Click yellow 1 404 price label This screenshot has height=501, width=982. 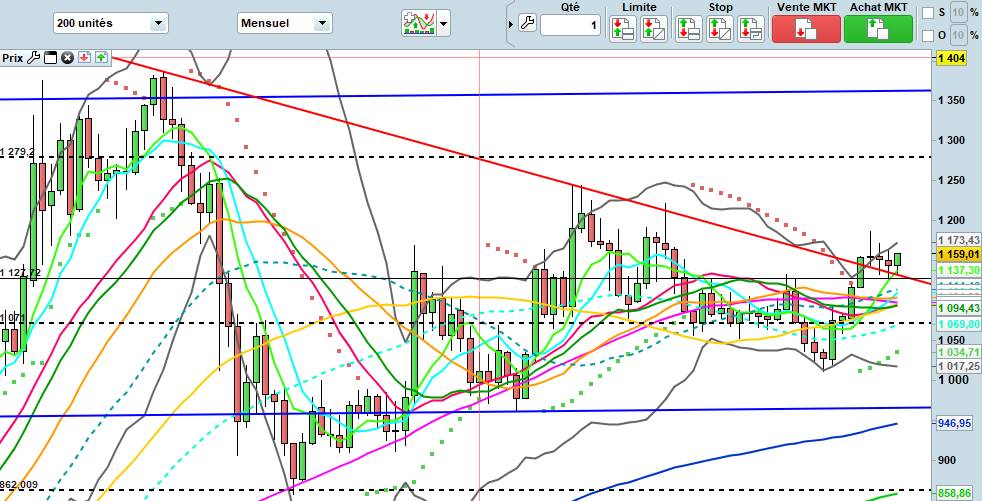click(949, 58)
